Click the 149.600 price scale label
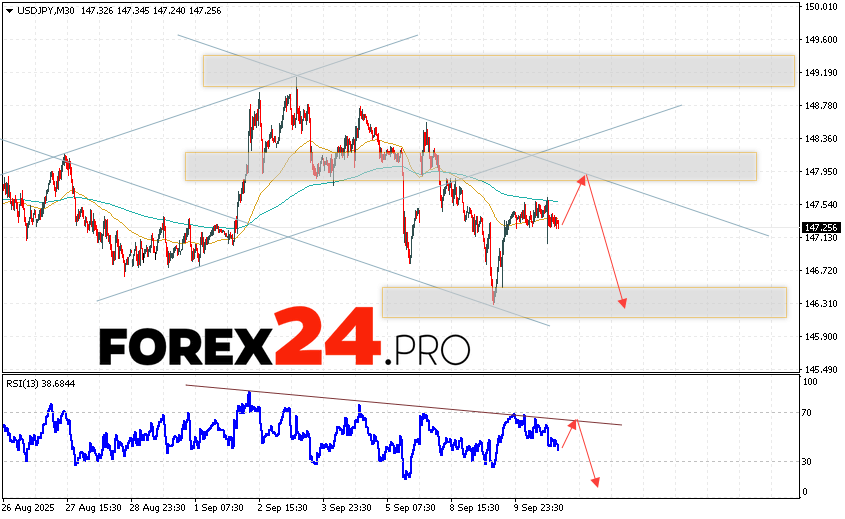The width and height of the screenshot is (845, 519). (821, 39)
